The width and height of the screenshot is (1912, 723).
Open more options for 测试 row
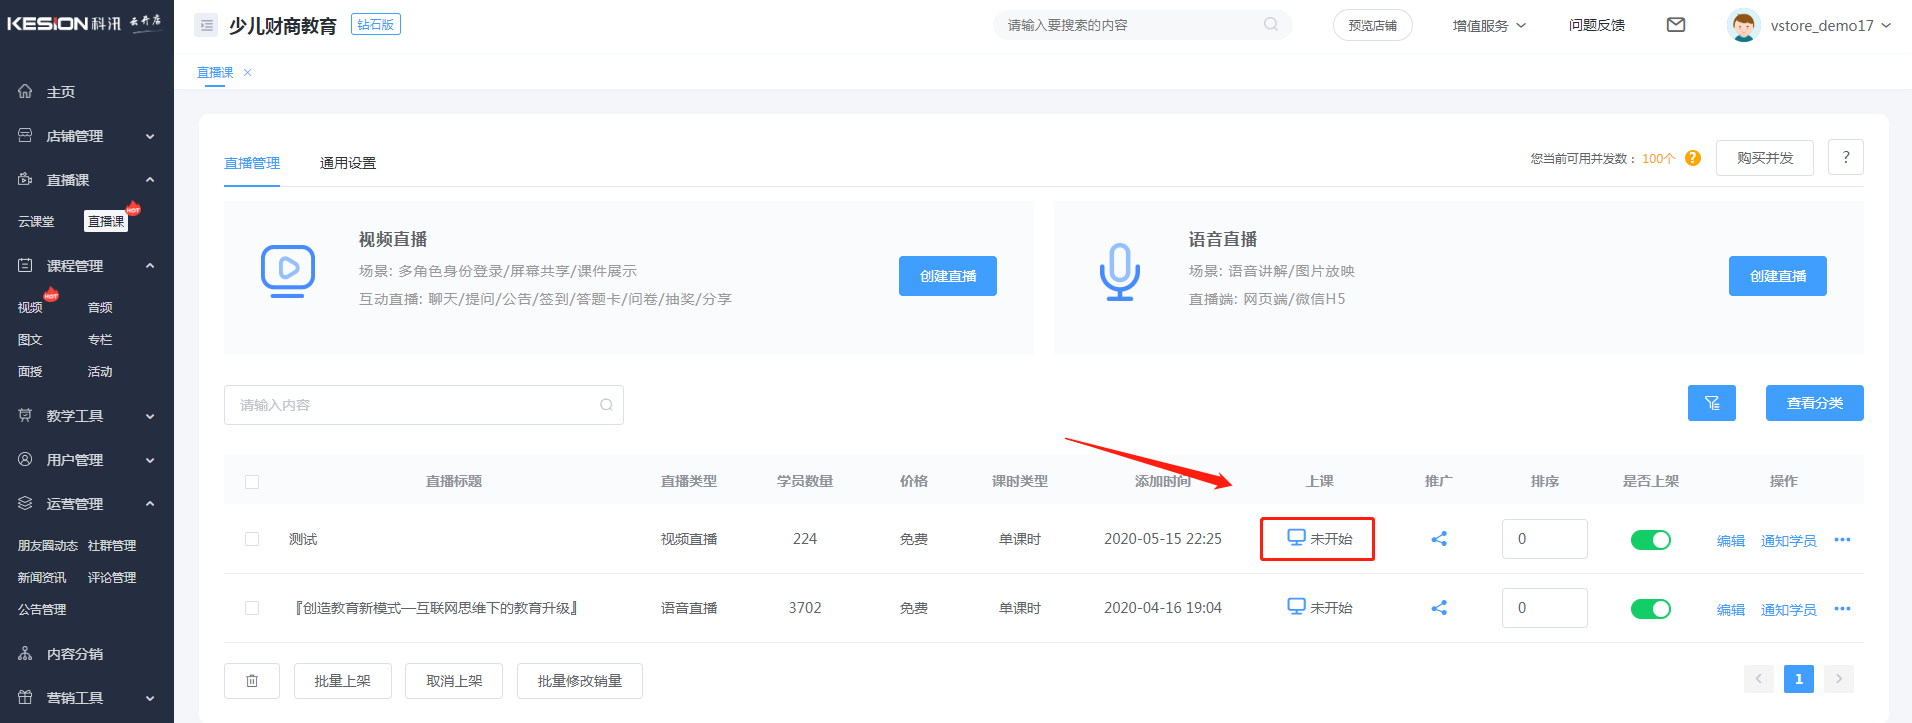[x=1842, y=540]
